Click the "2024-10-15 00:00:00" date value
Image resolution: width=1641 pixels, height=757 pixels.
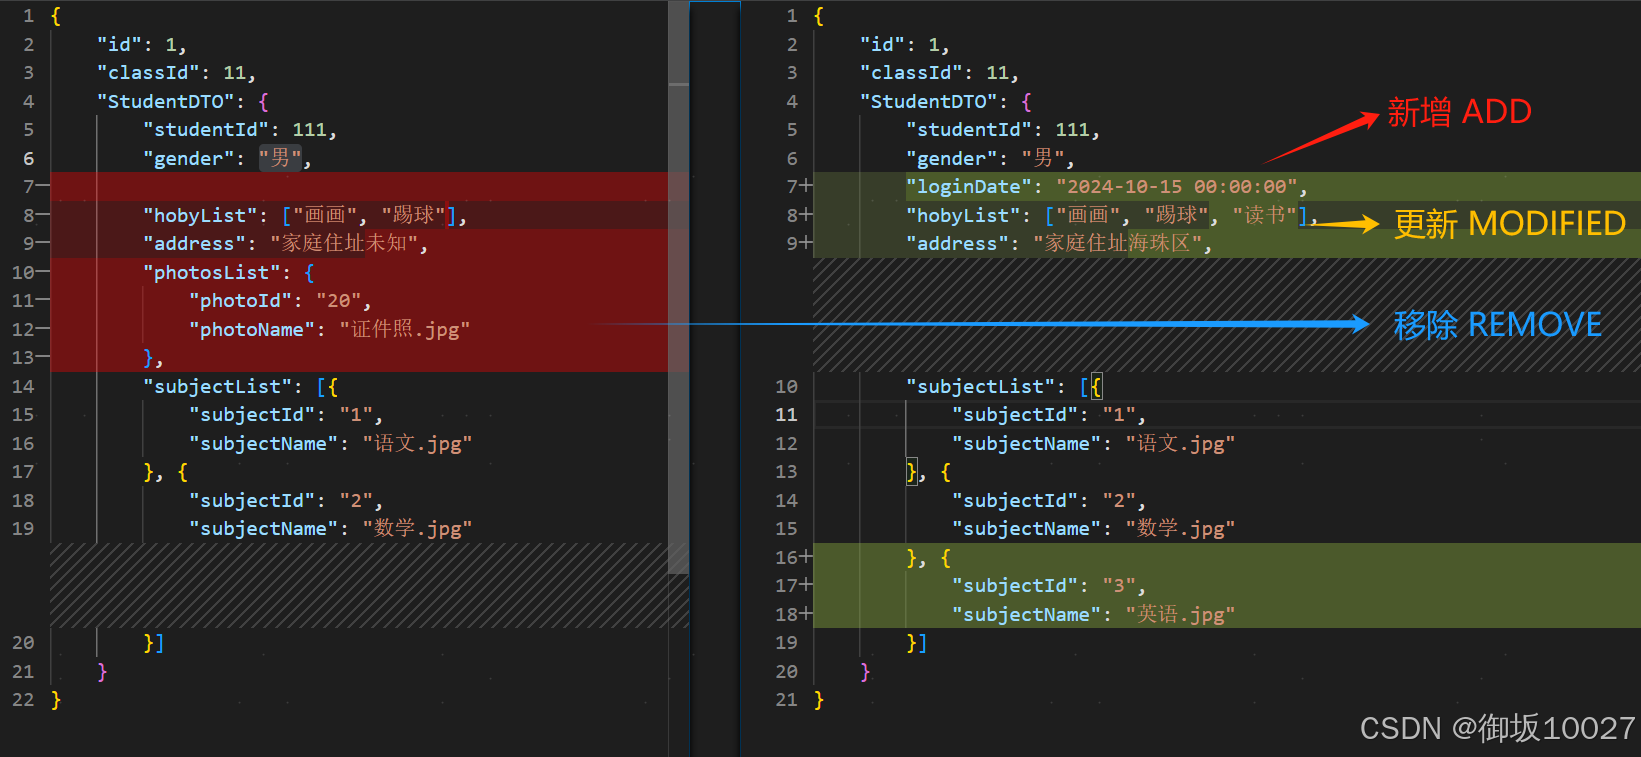pyautogui.click(x=1176, y=187)
